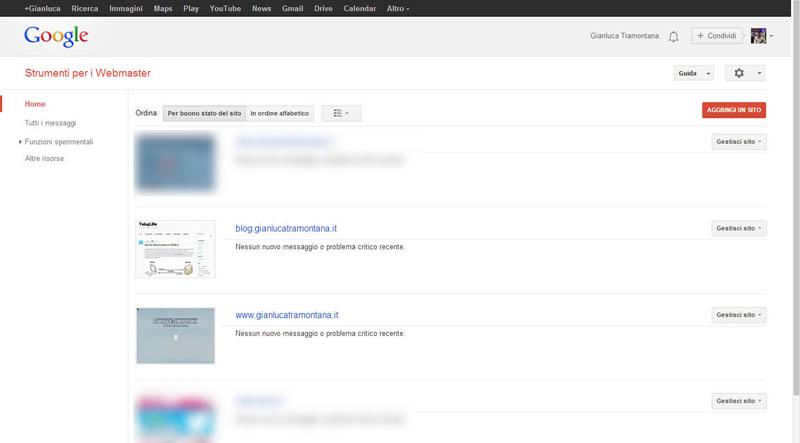Click Strumenti per i Webmaster title
Viewport: 800px width, 443px height.
(x=88, y=73)
